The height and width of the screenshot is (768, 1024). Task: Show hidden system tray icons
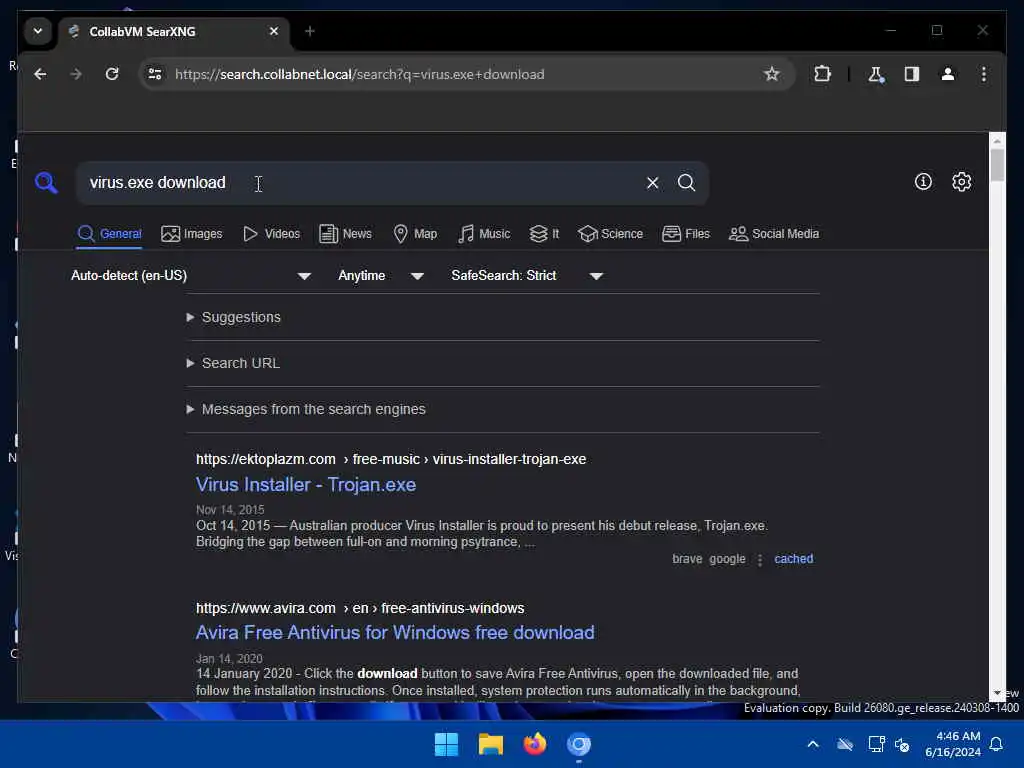point(813,744)
